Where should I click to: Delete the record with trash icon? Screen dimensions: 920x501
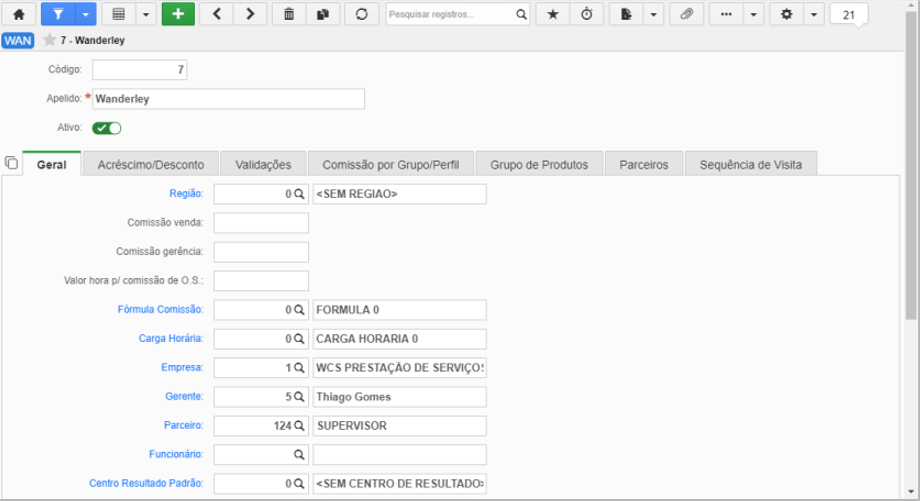289,14
